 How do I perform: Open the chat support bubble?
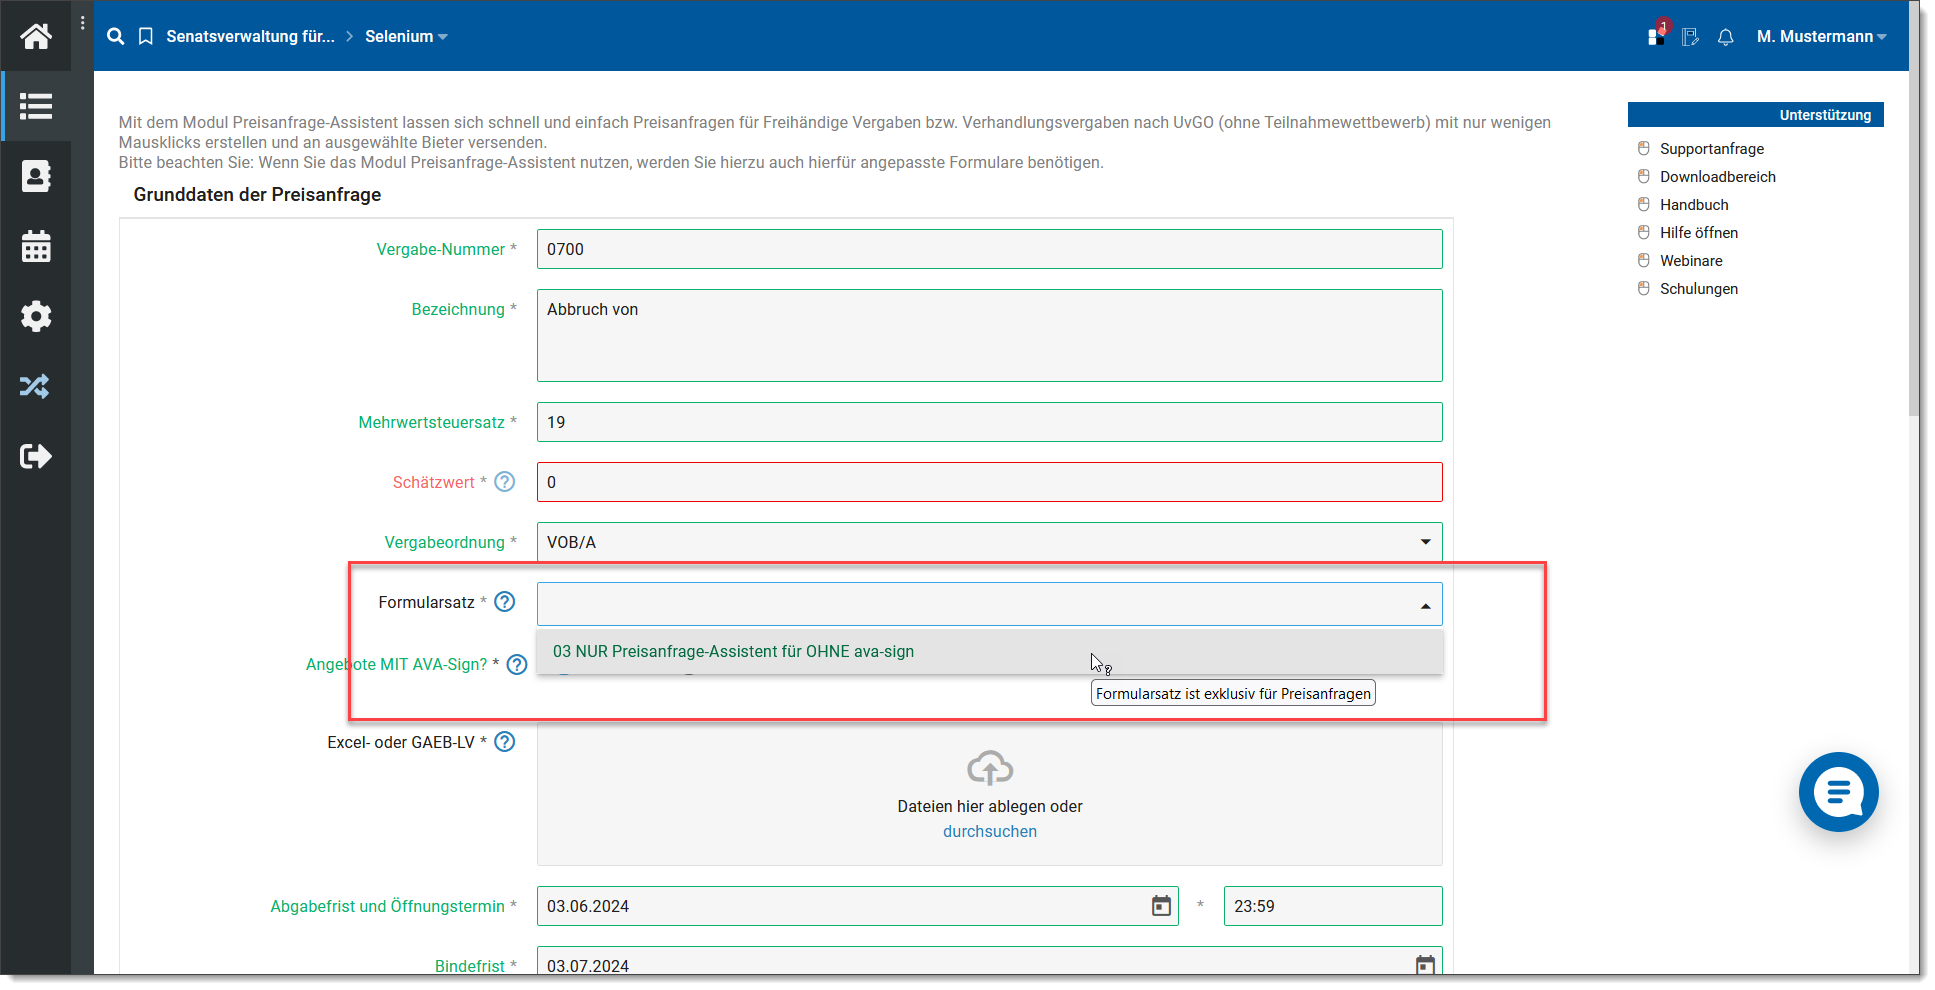(1838, 792)
